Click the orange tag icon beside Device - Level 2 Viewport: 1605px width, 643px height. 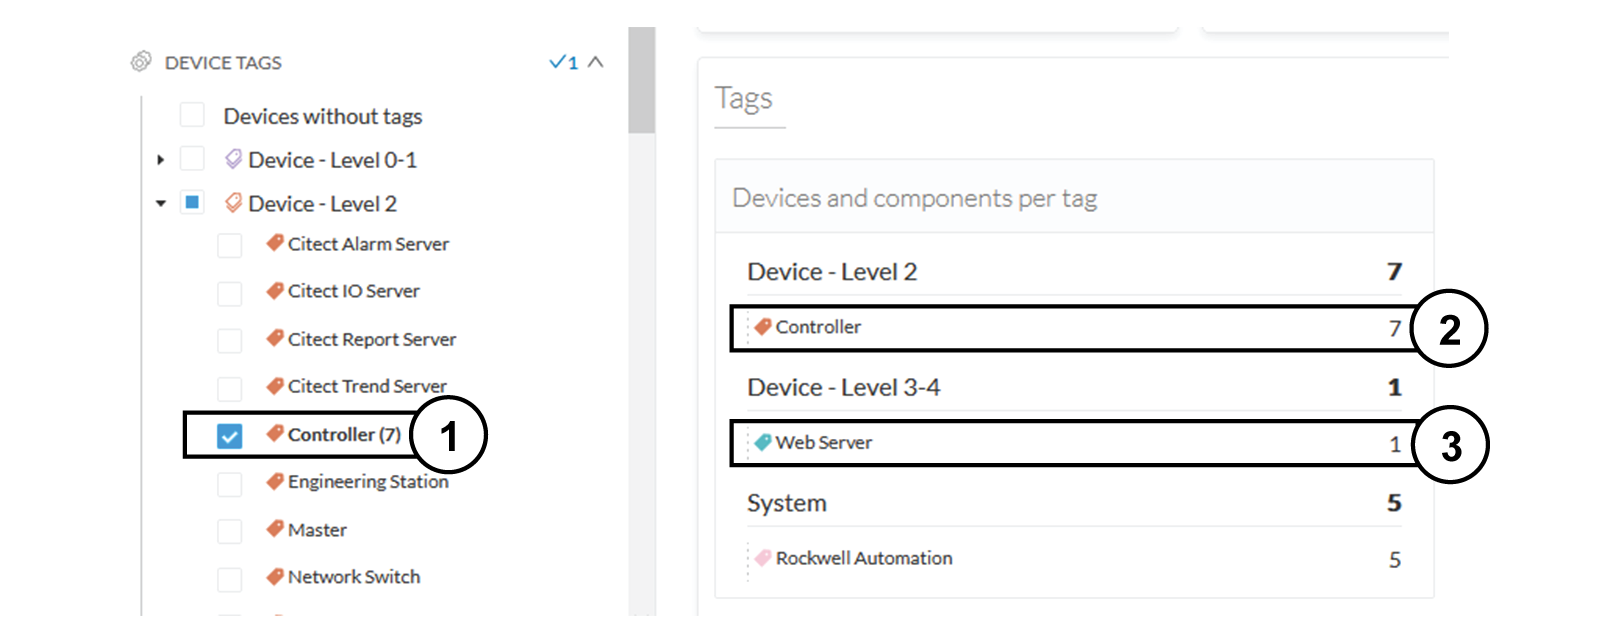[233, 203]
